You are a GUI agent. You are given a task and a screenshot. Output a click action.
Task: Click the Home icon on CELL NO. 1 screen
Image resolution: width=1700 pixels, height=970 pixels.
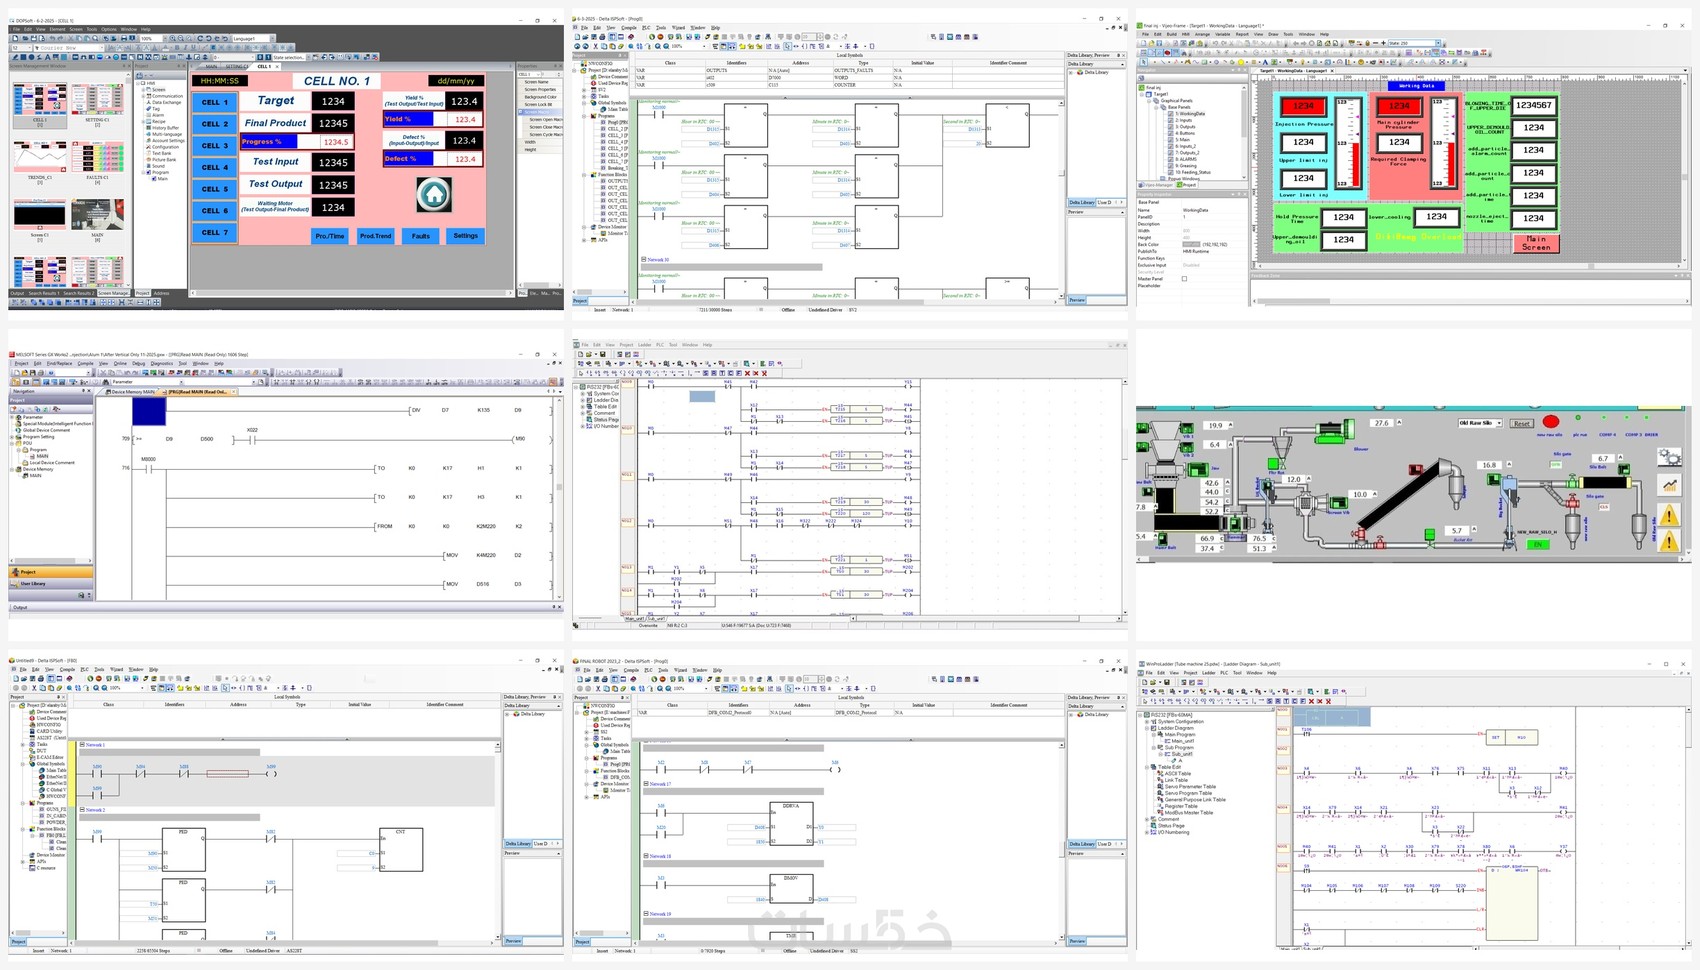[434, 194]
